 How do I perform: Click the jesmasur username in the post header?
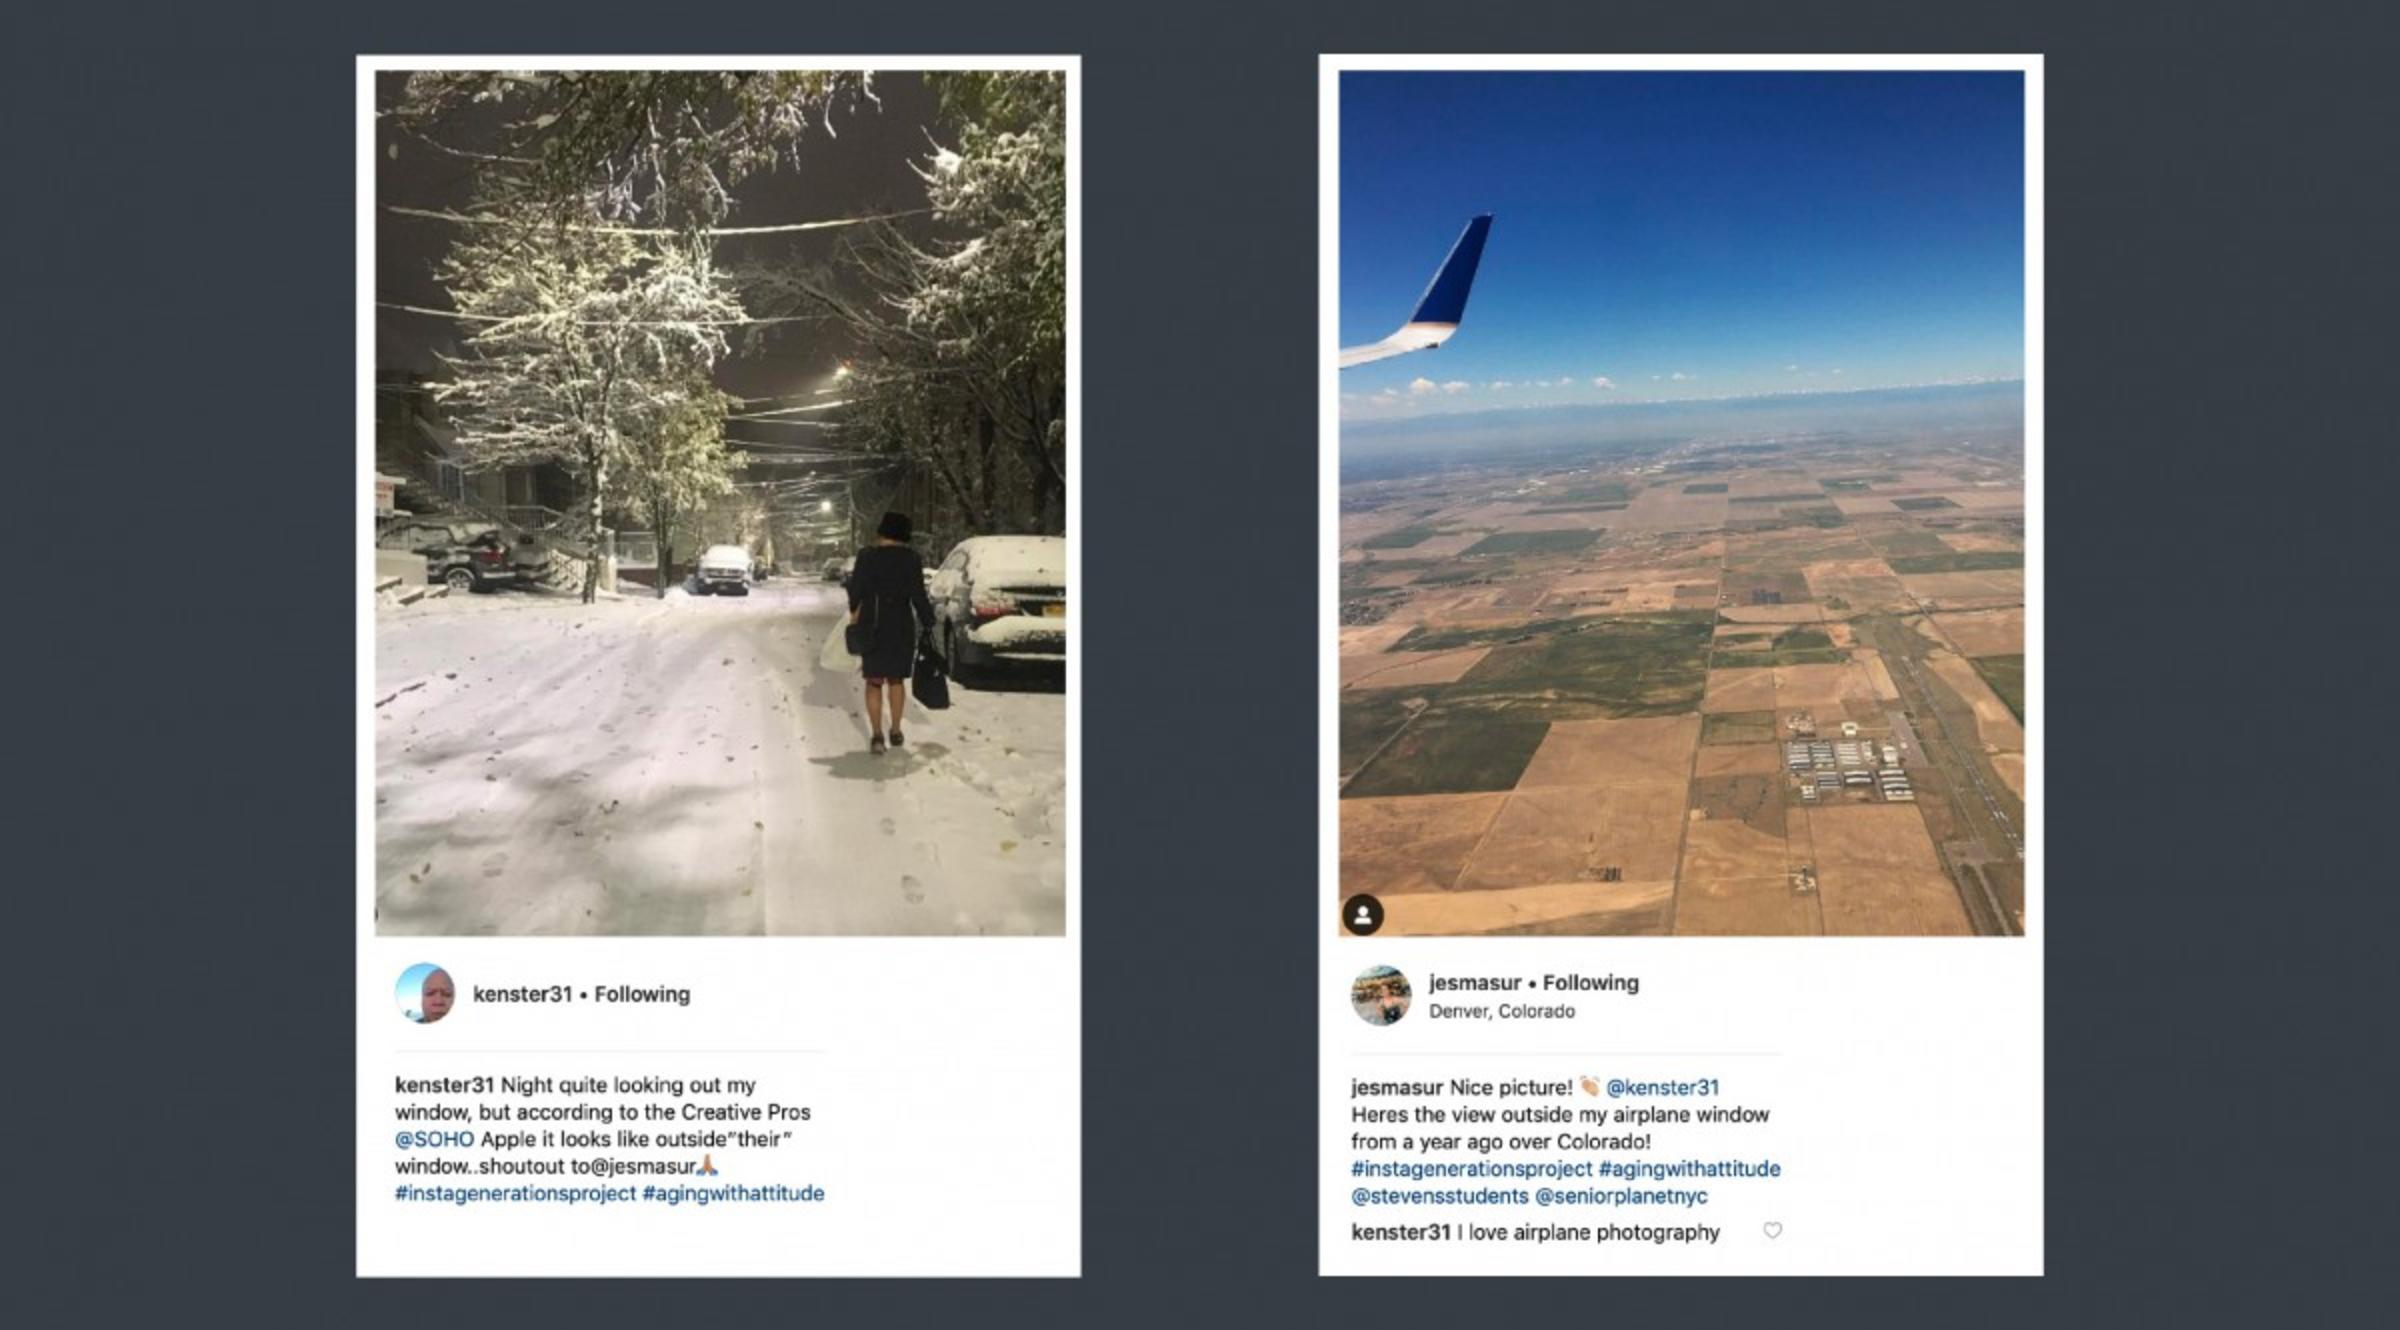pyautogui.click(x=1474, y=982)
